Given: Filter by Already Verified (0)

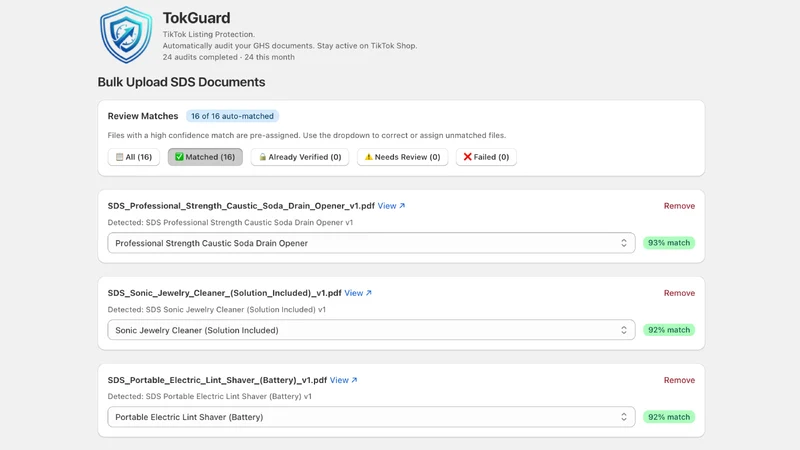Looking at the screenshot, I should pos(299,157).
